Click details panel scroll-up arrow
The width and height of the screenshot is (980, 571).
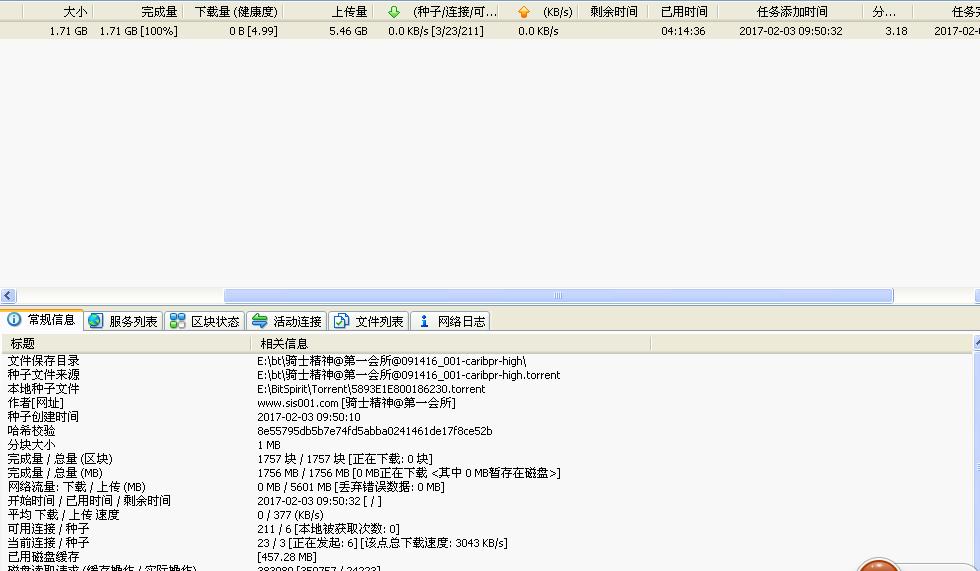click(x=975, y=343)
